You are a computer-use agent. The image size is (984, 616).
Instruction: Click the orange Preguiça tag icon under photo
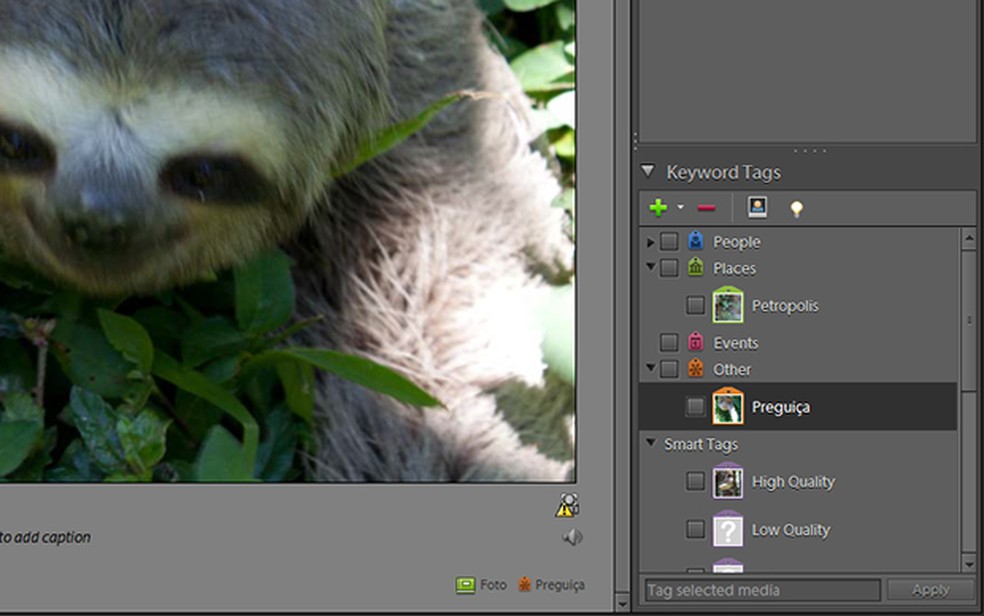524,585
